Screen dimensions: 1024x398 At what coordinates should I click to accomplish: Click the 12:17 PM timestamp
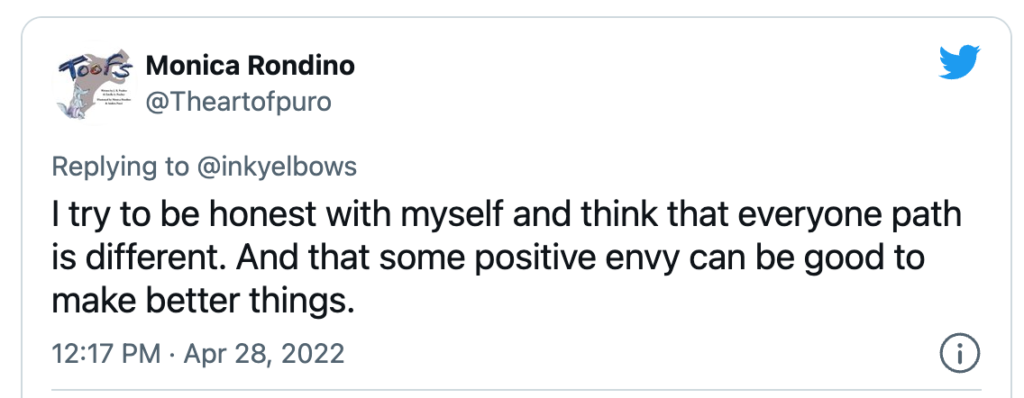pyautogui.click(x=106, y=354)
